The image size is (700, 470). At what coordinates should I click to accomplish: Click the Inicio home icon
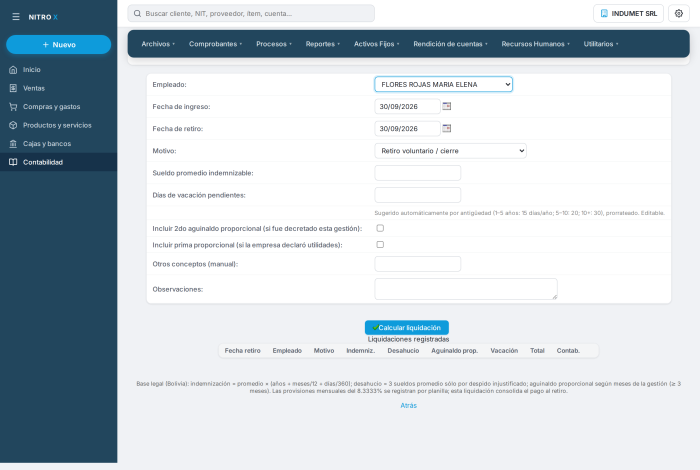[13, 70]
